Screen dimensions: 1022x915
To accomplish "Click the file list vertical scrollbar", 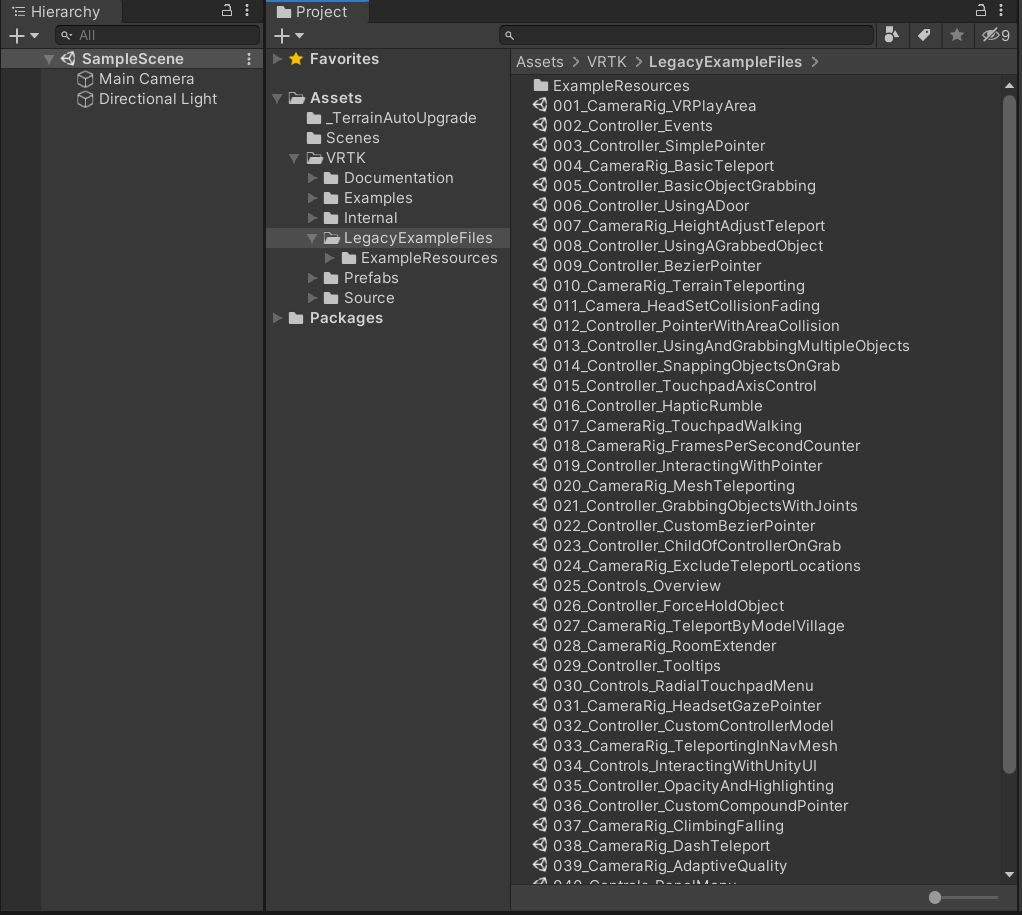I will [x=1009, y=435].
